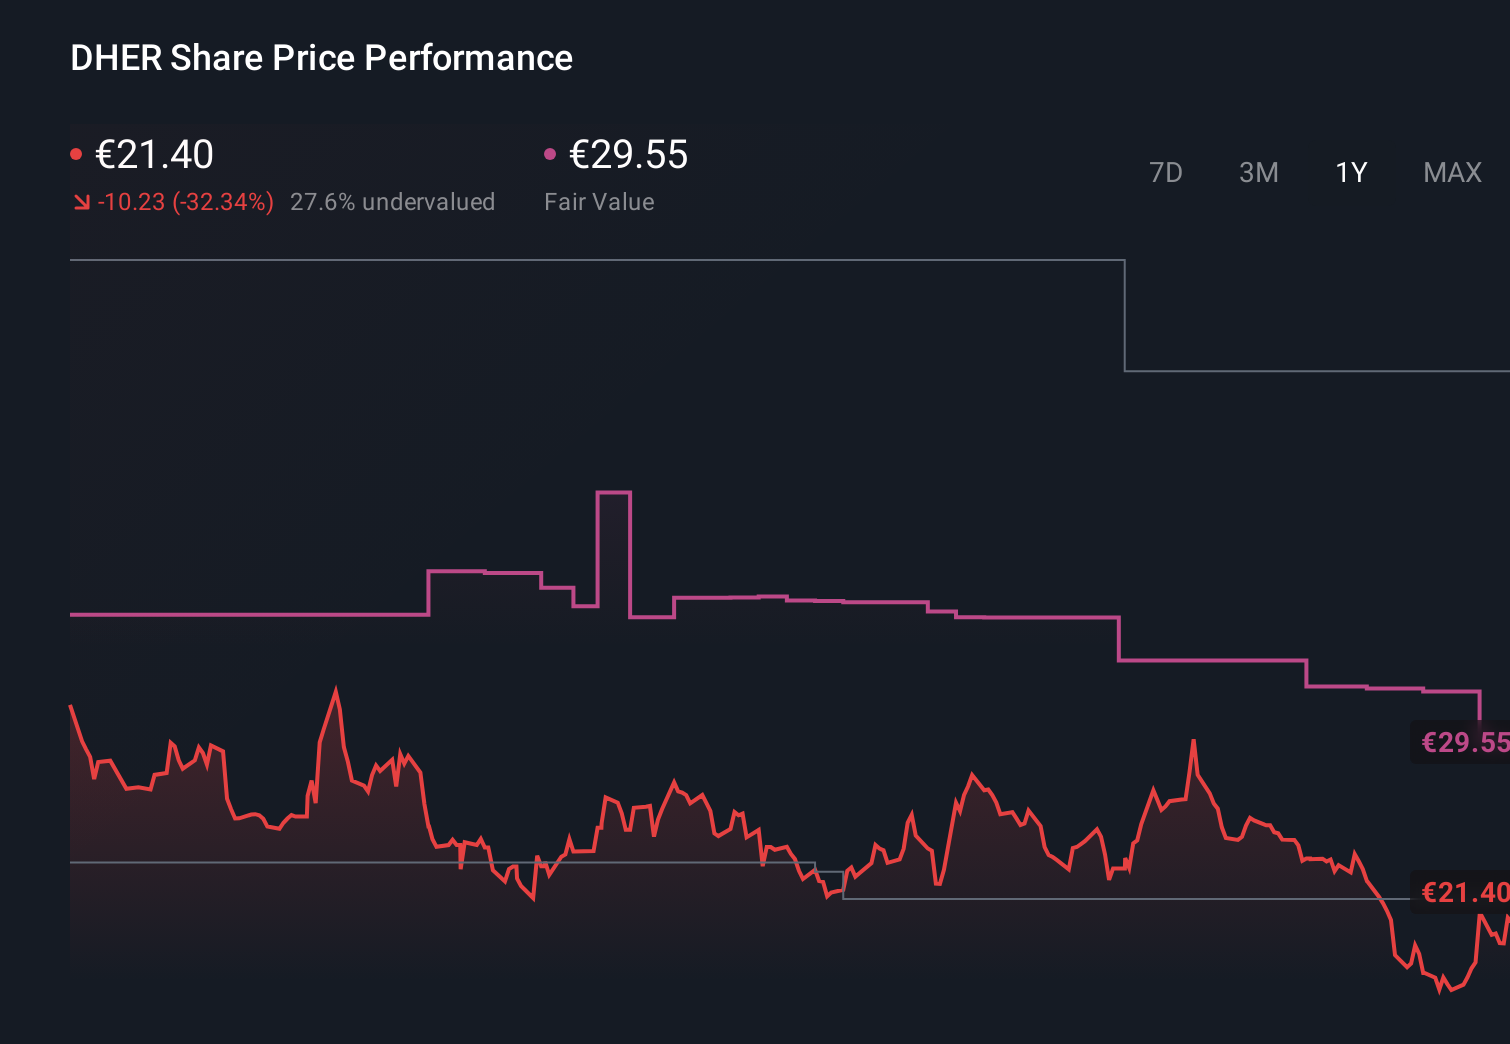Screen dimensions: 1510x1044
Task: Select the 7D time range tab
Action: coord(1167,172)
